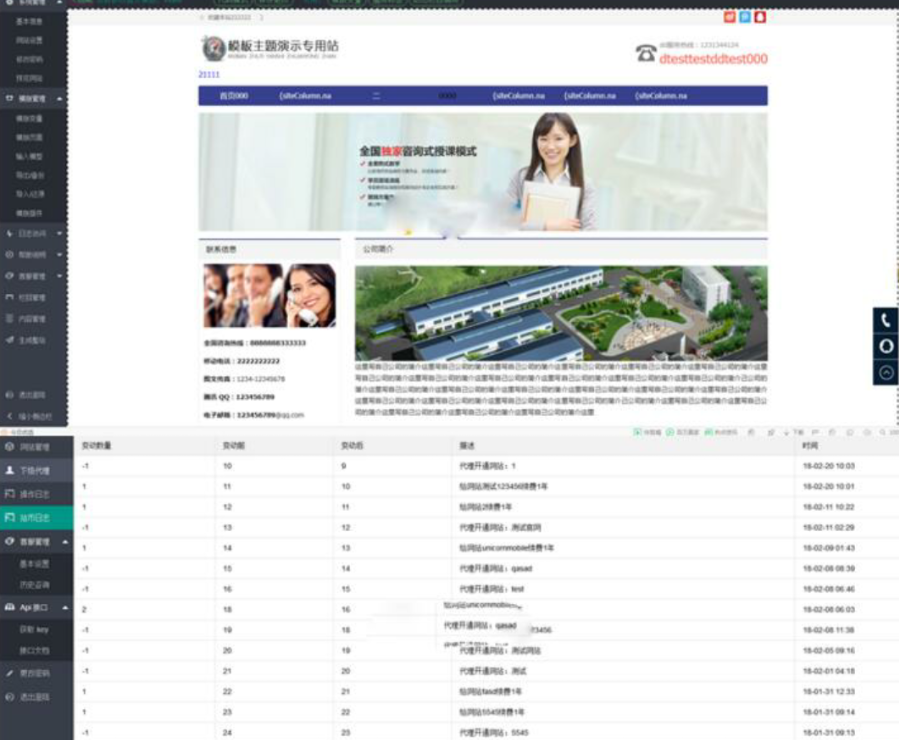This screenshot has width=899, height=740.
Task: Click the 模板主题演示专用站 site title
Action: coord(283,45)
